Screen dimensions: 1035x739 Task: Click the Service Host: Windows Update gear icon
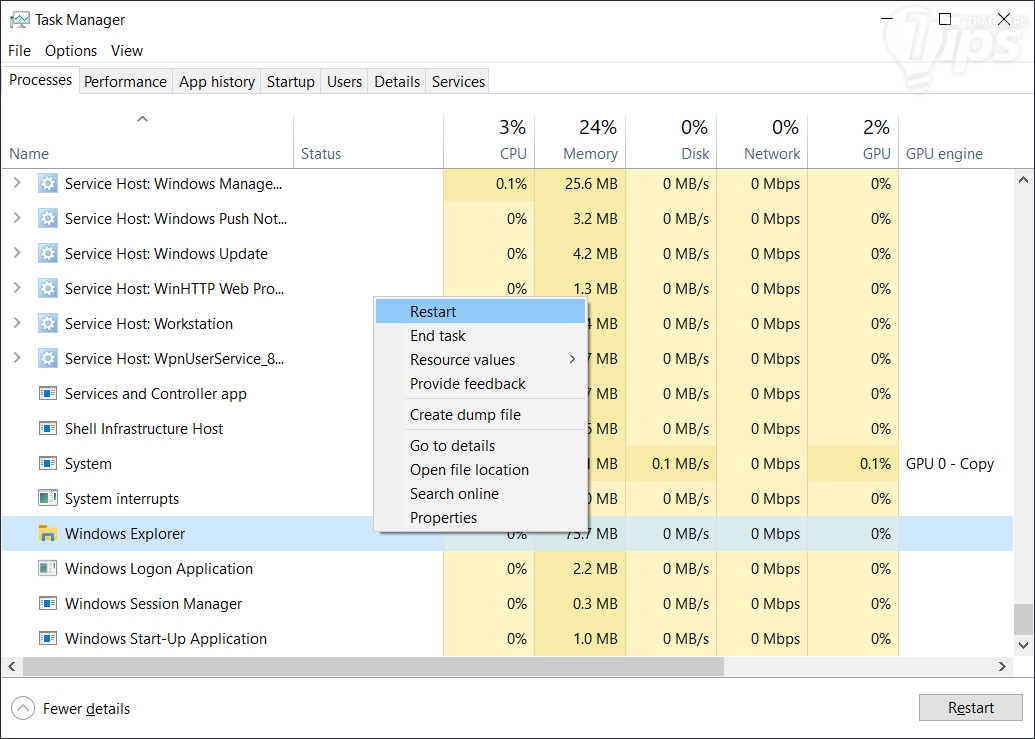(47, 254)
